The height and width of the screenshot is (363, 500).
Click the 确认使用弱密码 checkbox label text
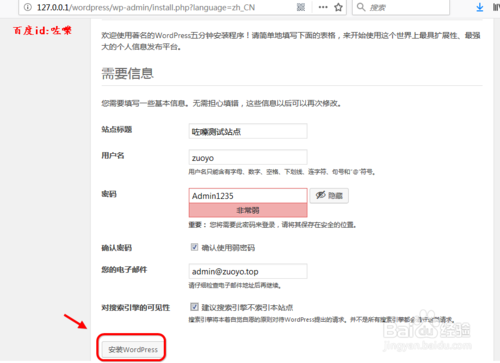pyautogui.click(x=228, y=248)
